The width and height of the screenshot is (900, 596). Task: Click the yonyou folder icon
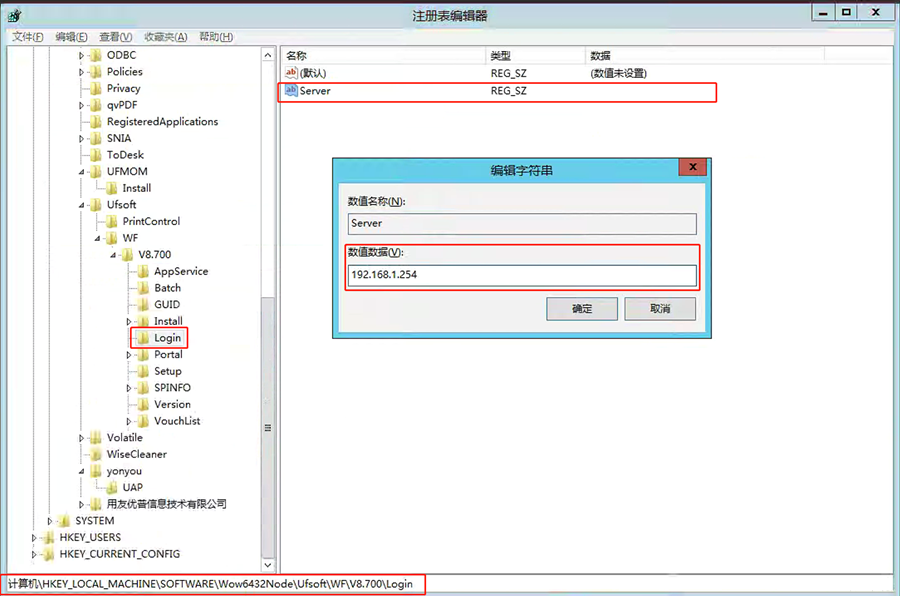click(96, 471)
